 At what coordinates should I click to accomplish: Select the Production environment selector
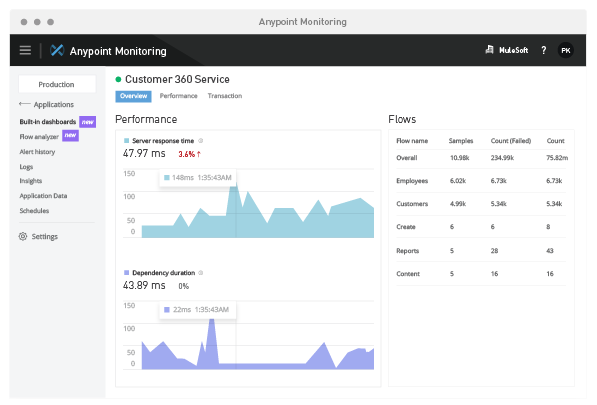tap(57, 84)
